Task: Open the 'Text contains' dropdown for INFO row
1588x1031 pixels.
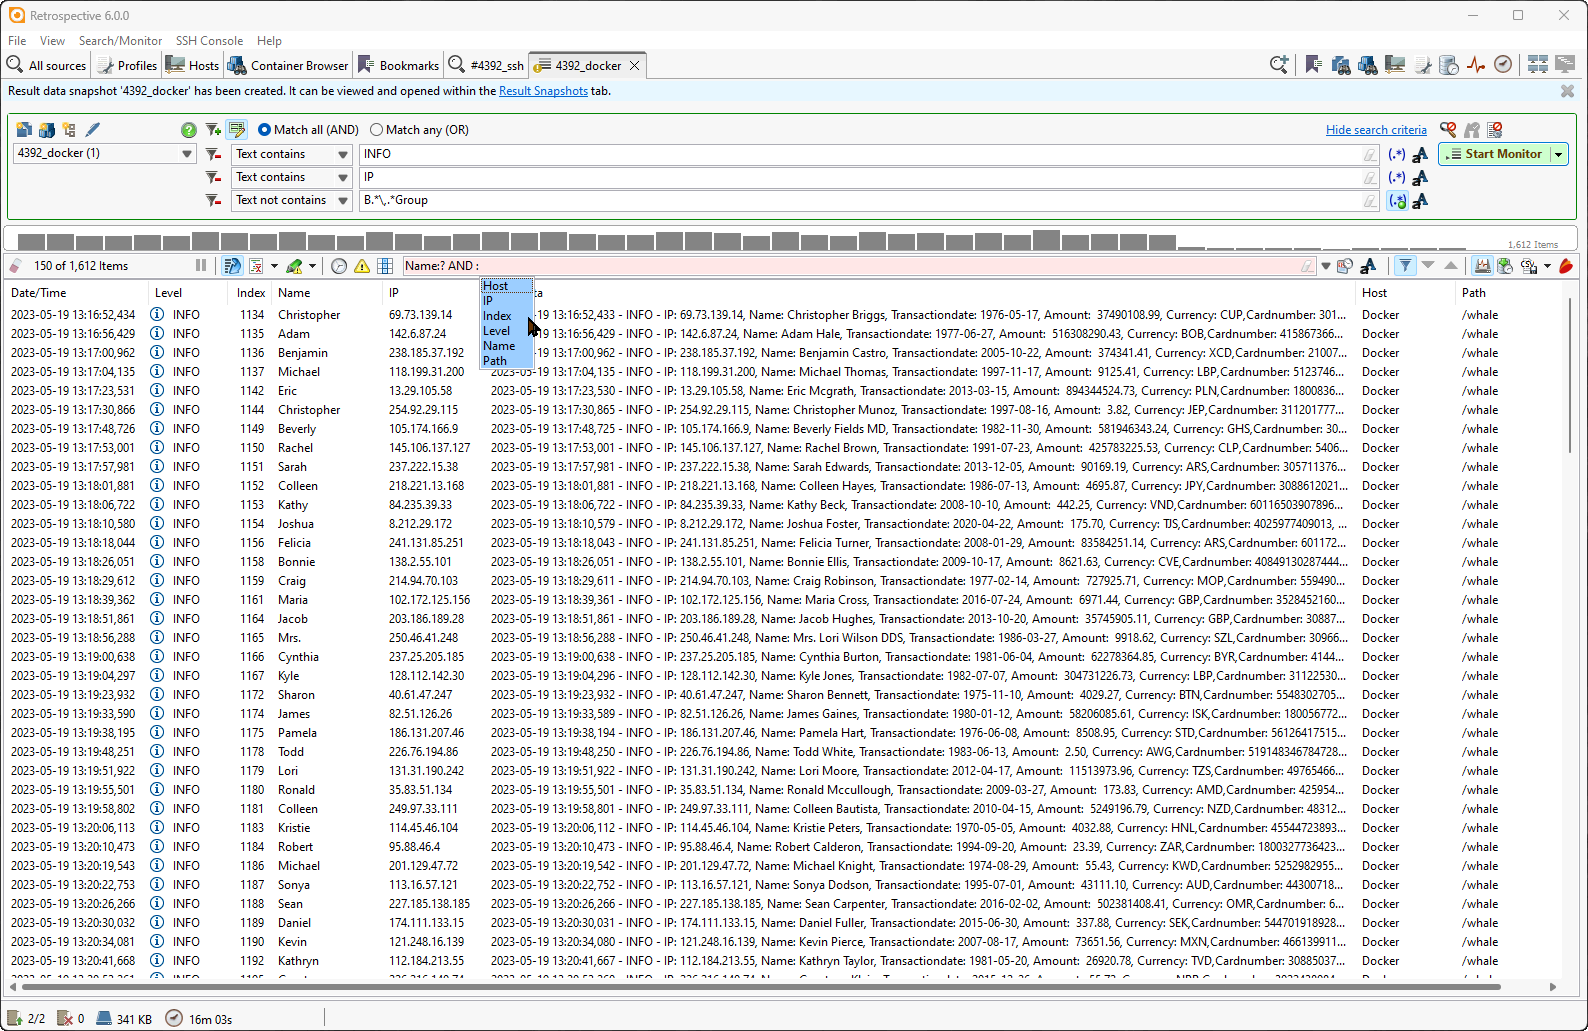Action: pos(343,154)
